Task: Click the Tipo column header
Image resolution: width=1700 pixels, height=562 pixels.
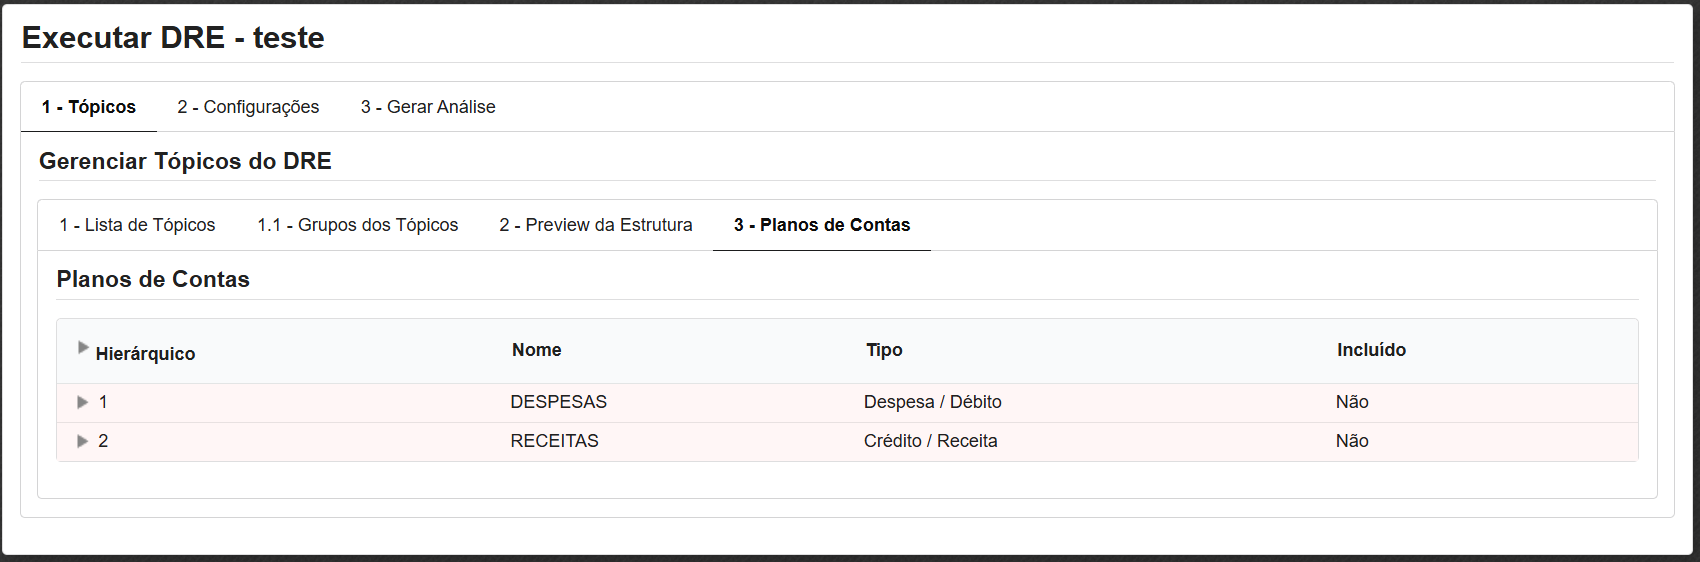Action: [884, 350]
